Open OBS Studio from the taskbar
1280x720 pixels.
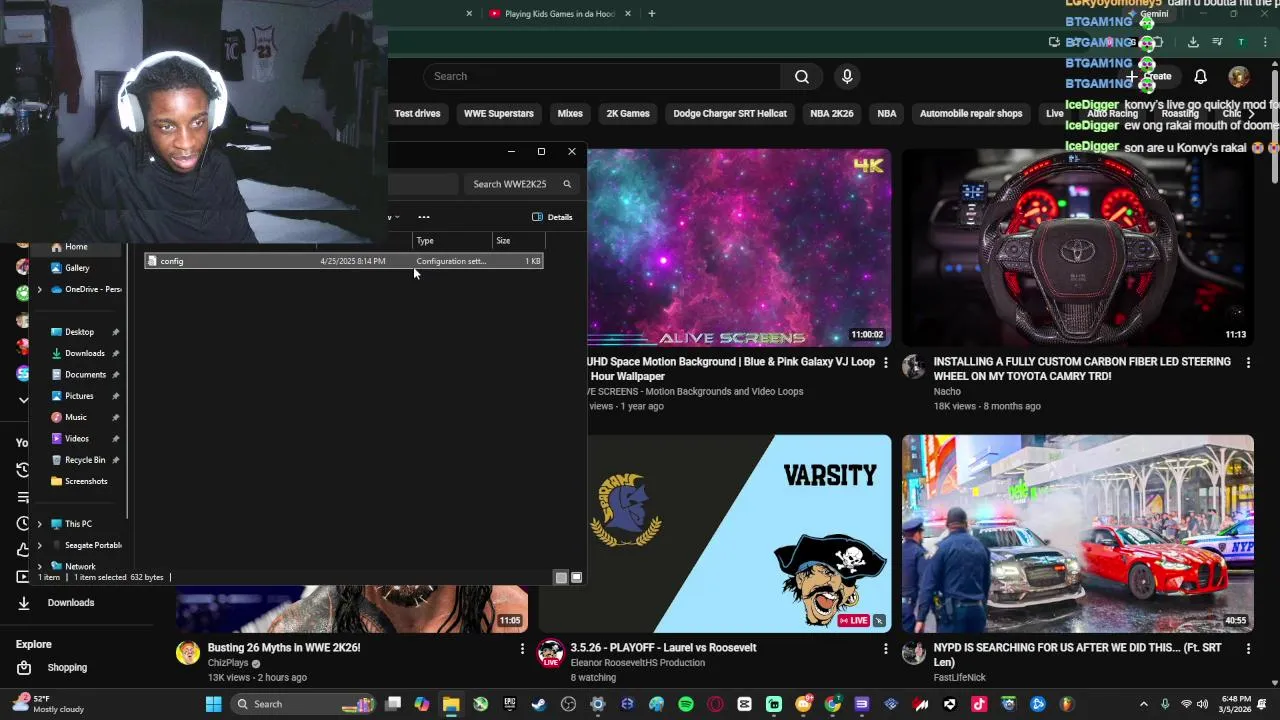click(569, 704)
